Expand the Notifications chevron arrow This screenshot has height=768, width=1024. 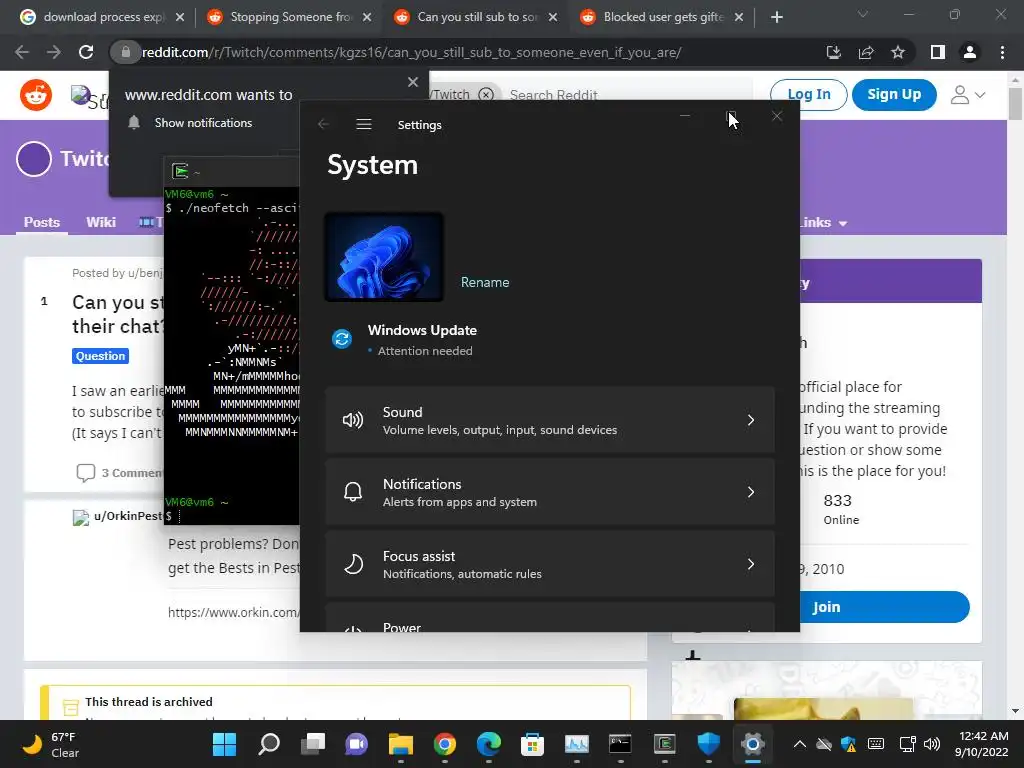pyautogui.click(x=750, y=492)
